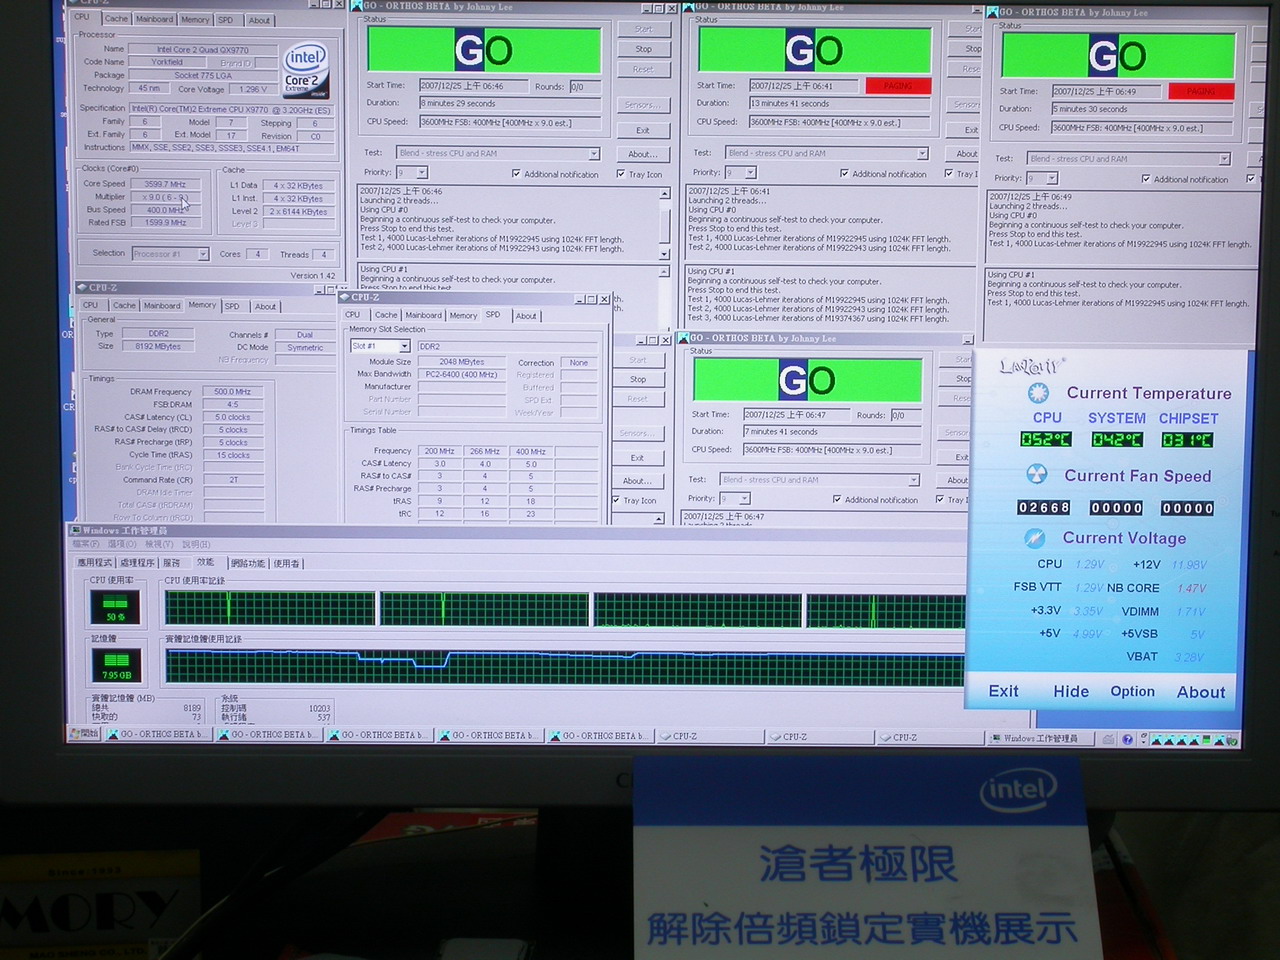Switch to the second CPU-Z taskbar item
1280x960 pixels.
[820, 737]
